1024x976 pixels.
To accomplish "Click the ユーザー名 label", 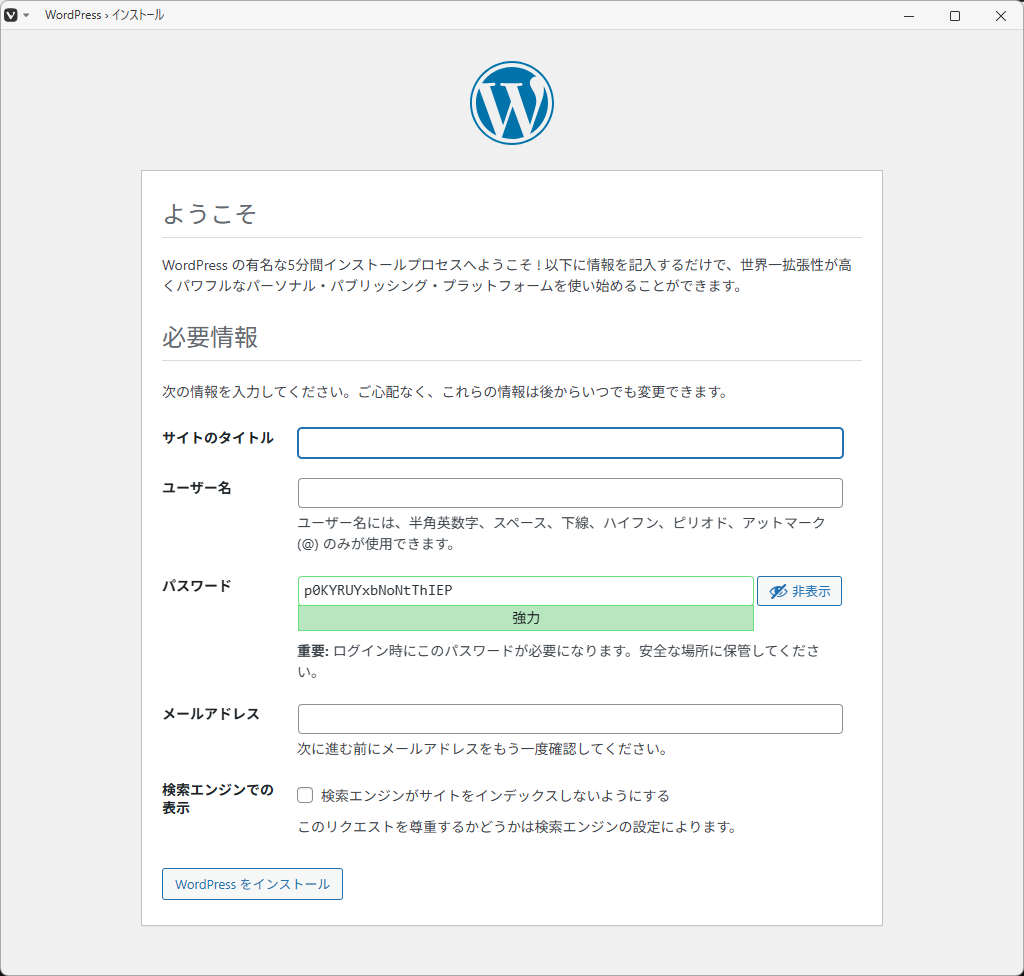I will pos(197,488).
